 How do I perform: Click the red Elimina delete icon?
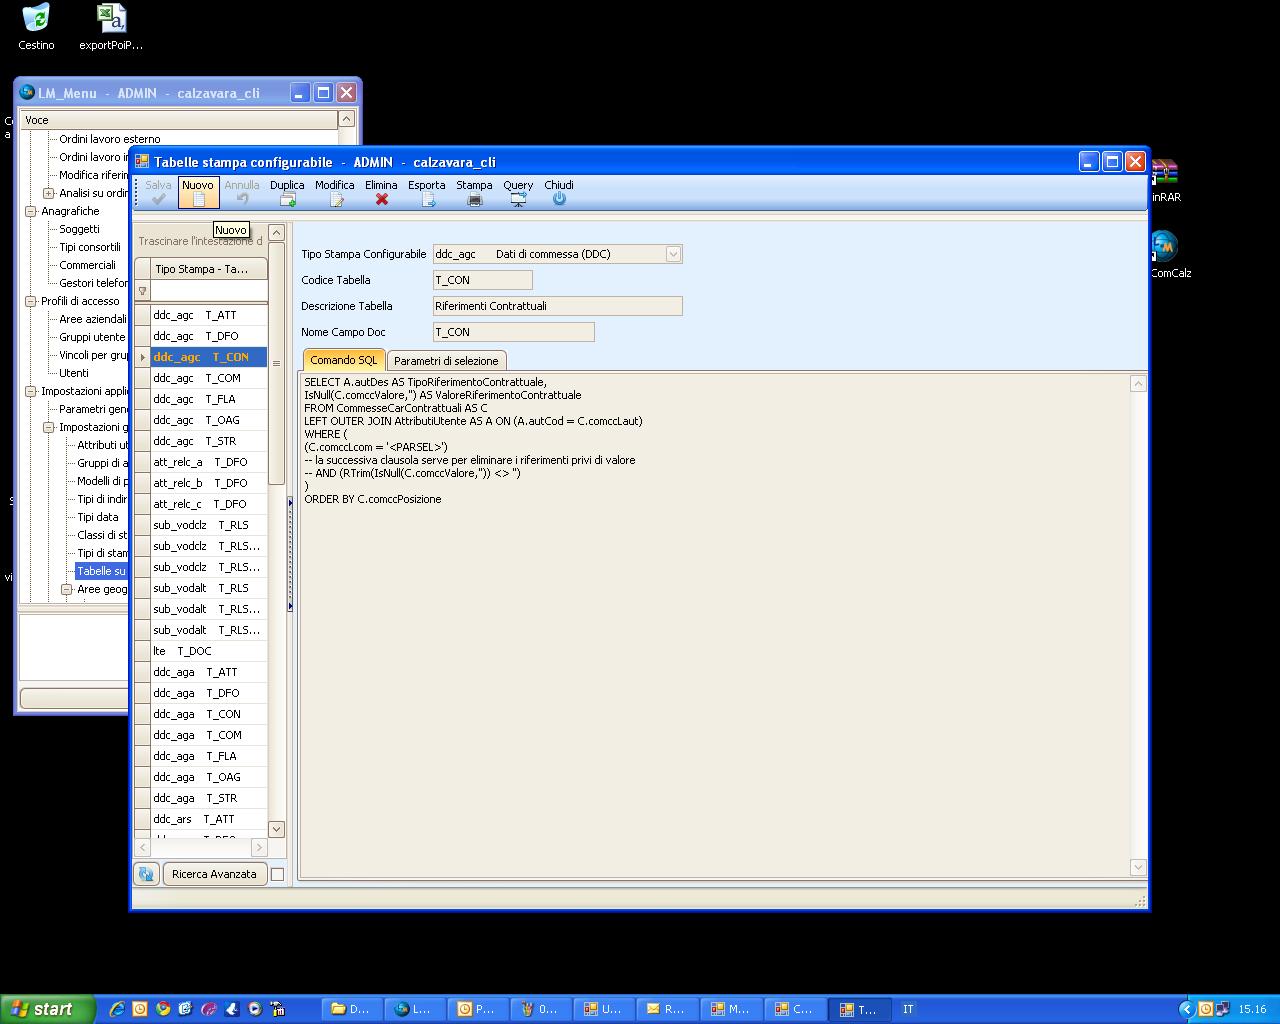[x=381, y=199]
